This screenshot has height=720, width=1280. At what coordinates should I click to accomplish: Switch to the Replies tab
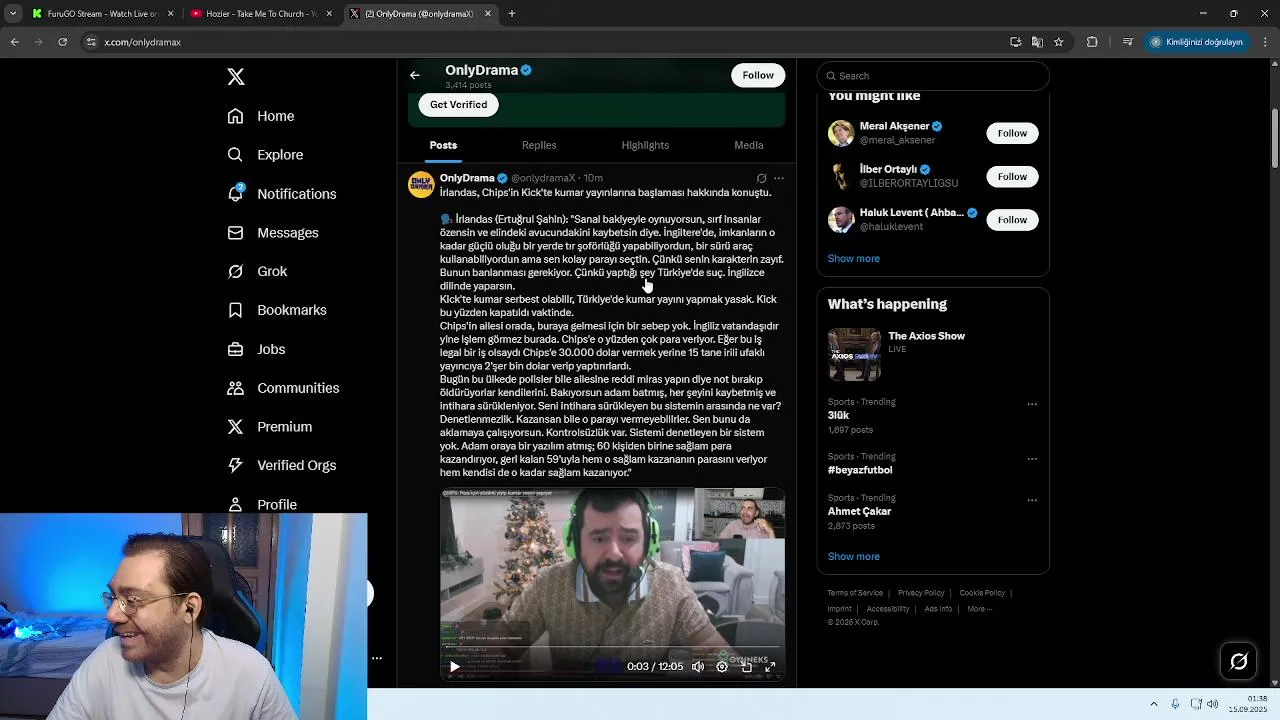tap(539, 145)
